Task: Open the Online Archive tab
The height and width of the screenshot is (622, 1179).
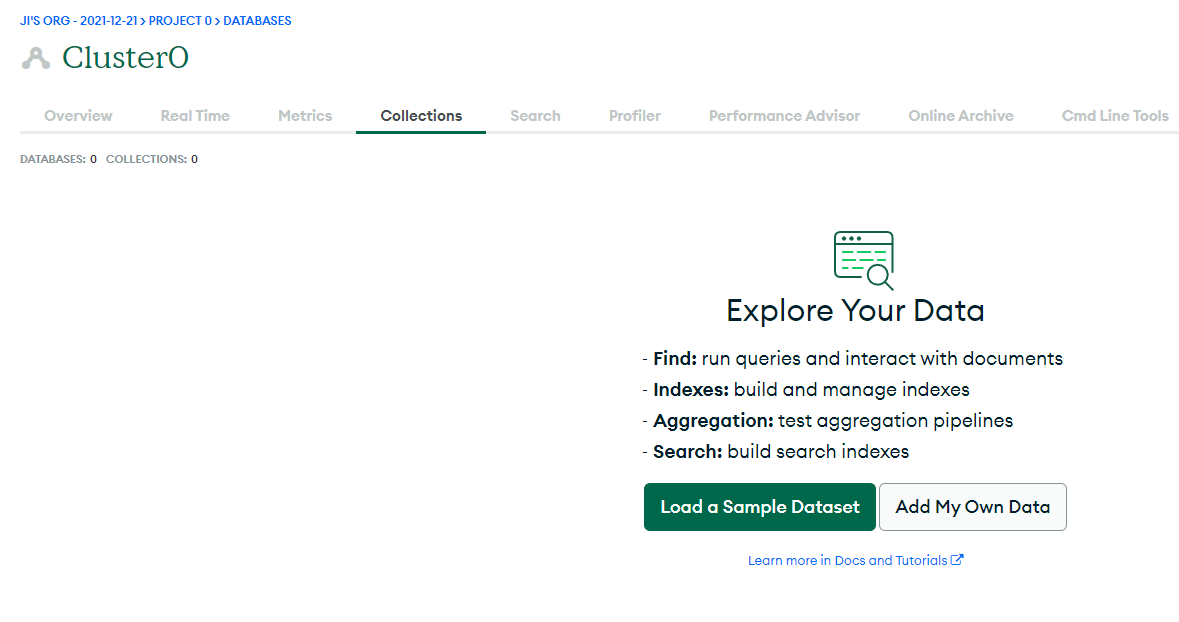Action: [x=961, y=116]
